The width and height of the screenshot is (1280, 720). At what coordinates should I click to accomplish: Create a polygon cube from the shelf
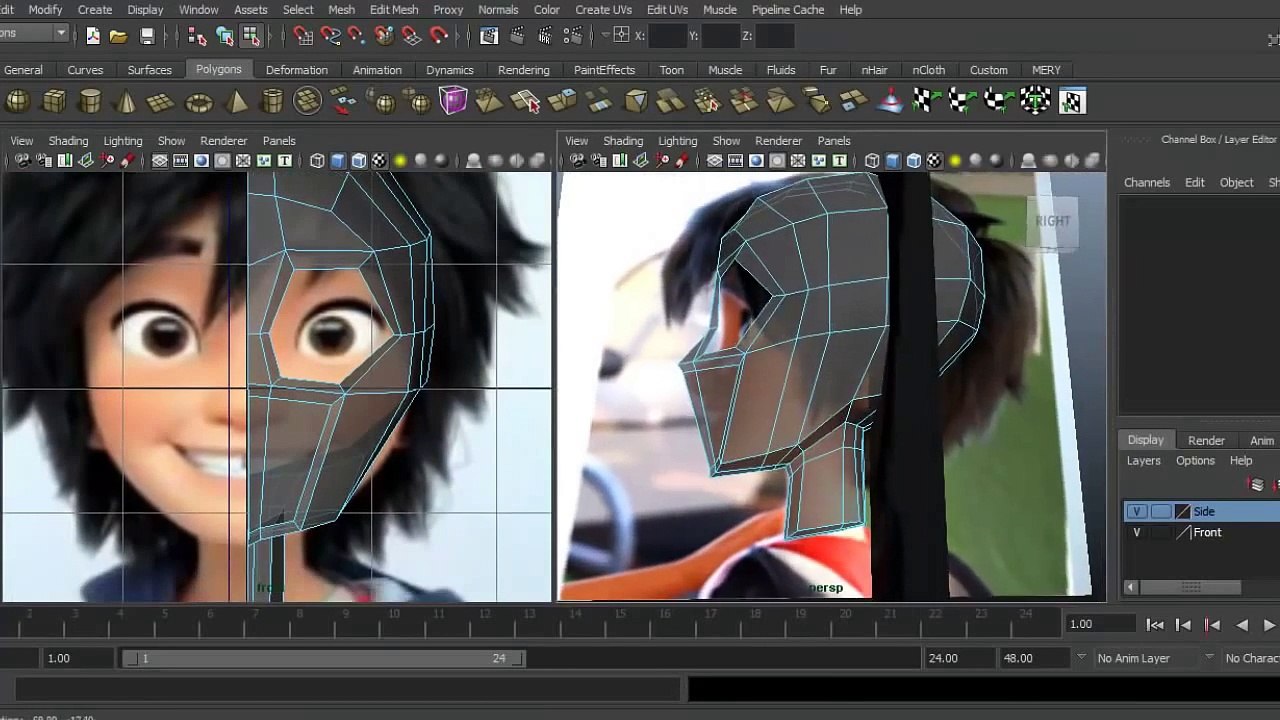[x=54, y=101]
